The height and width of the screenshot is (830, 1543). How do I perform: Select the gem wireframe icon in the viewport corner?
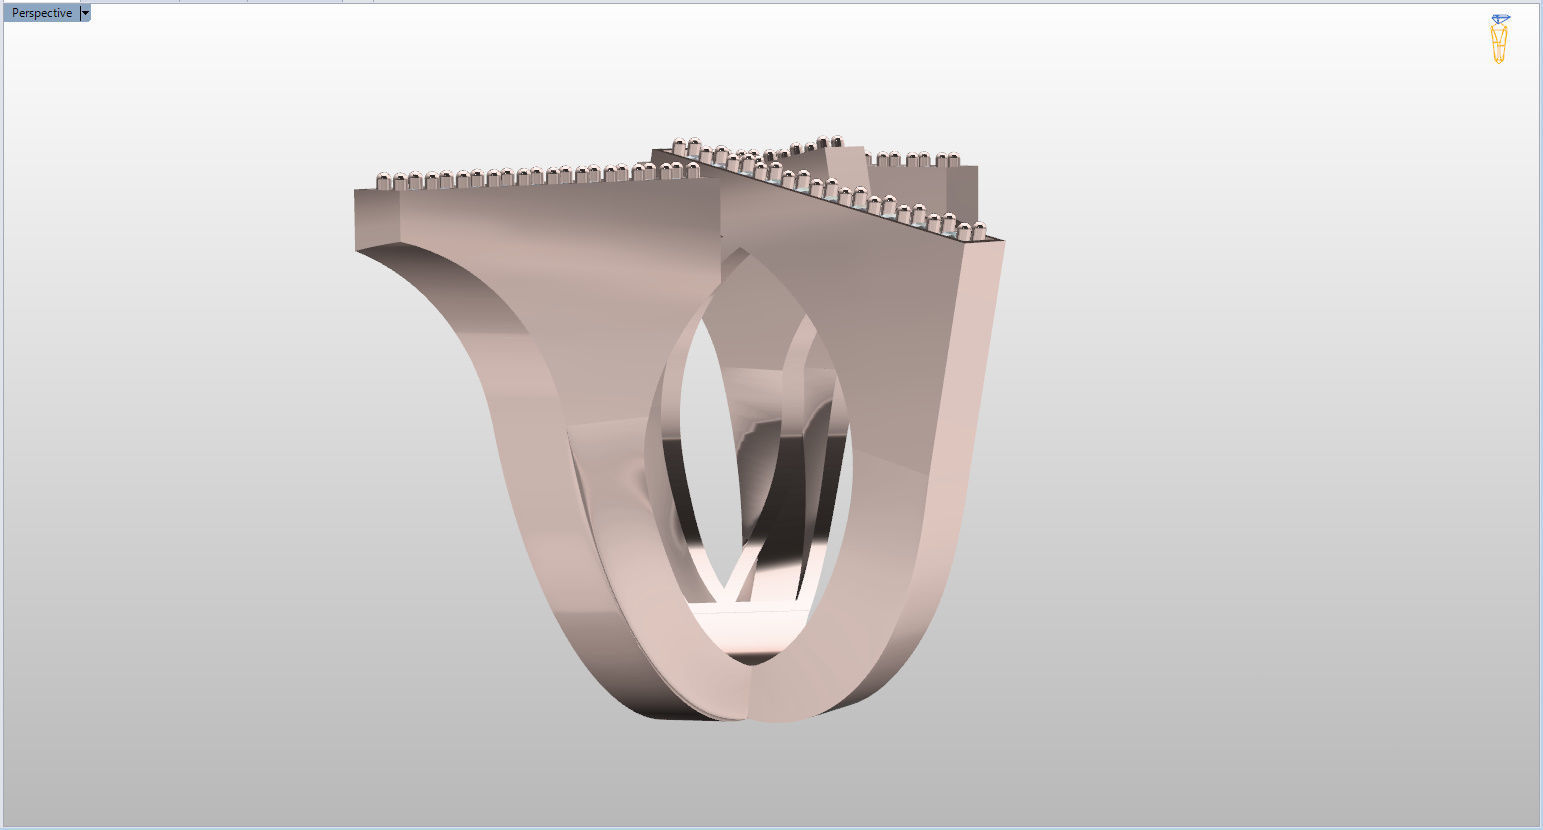[x=1499, y=39]
